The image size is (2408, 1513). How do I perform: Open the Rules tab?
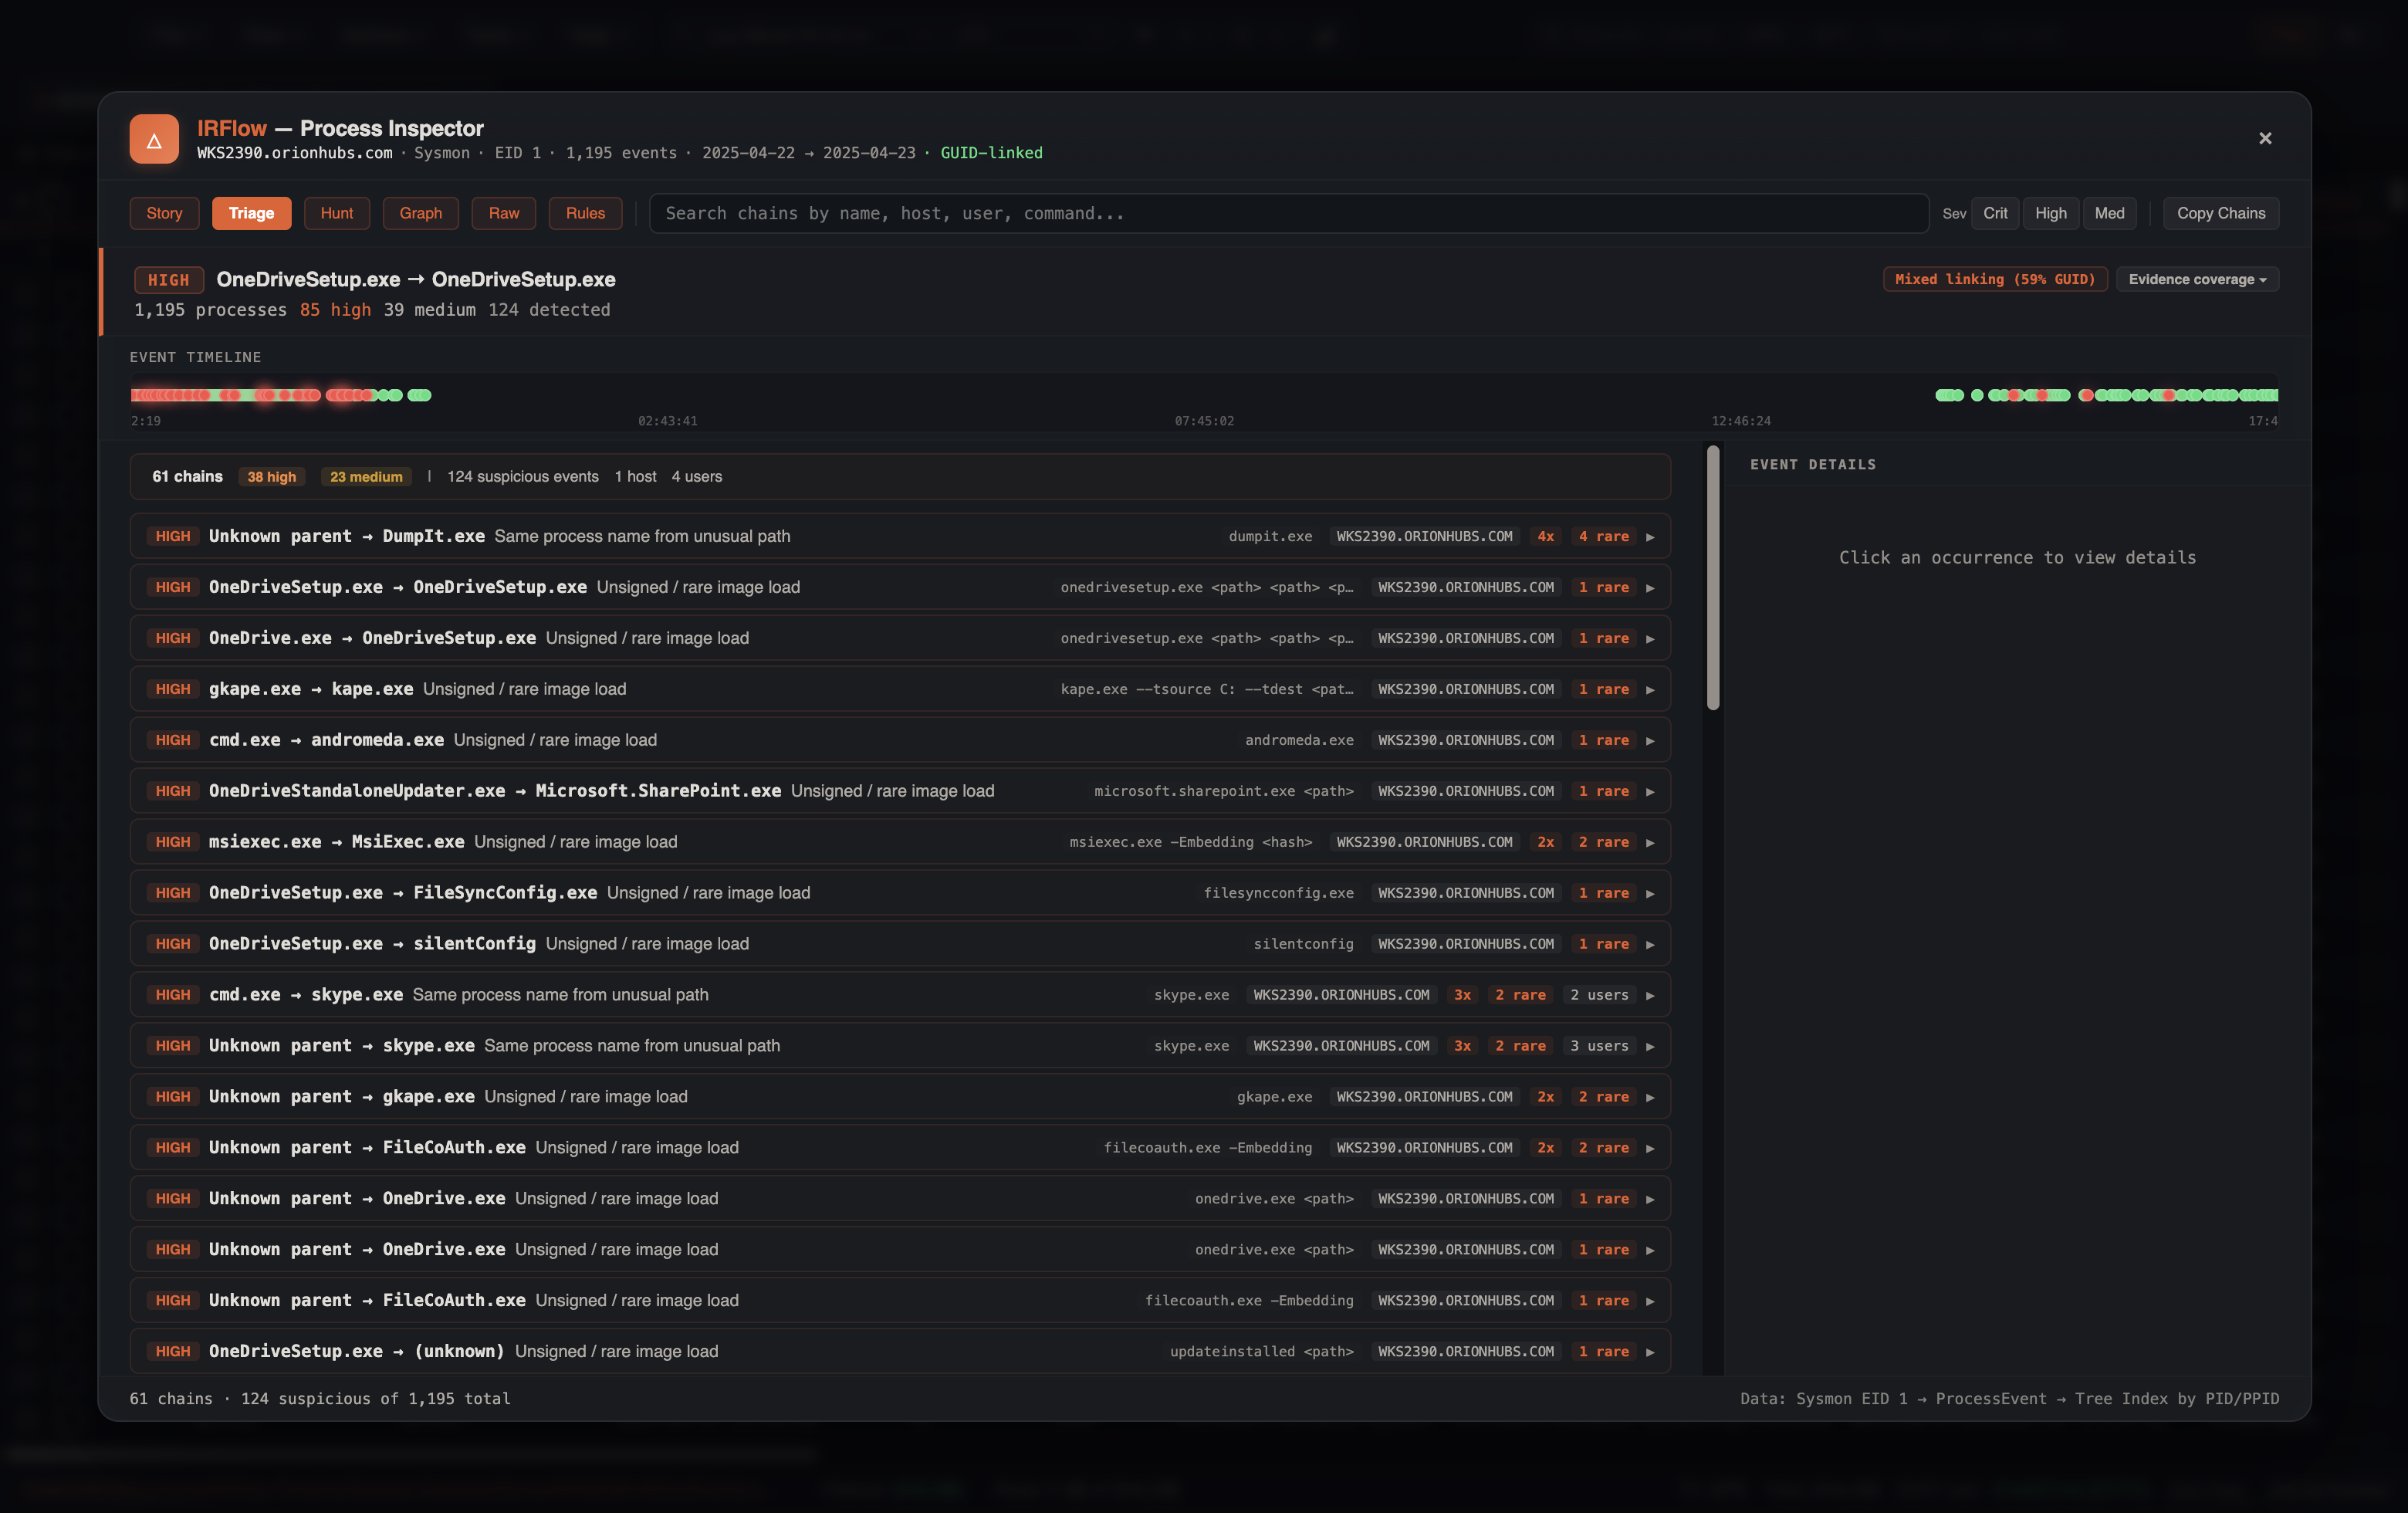585,213
